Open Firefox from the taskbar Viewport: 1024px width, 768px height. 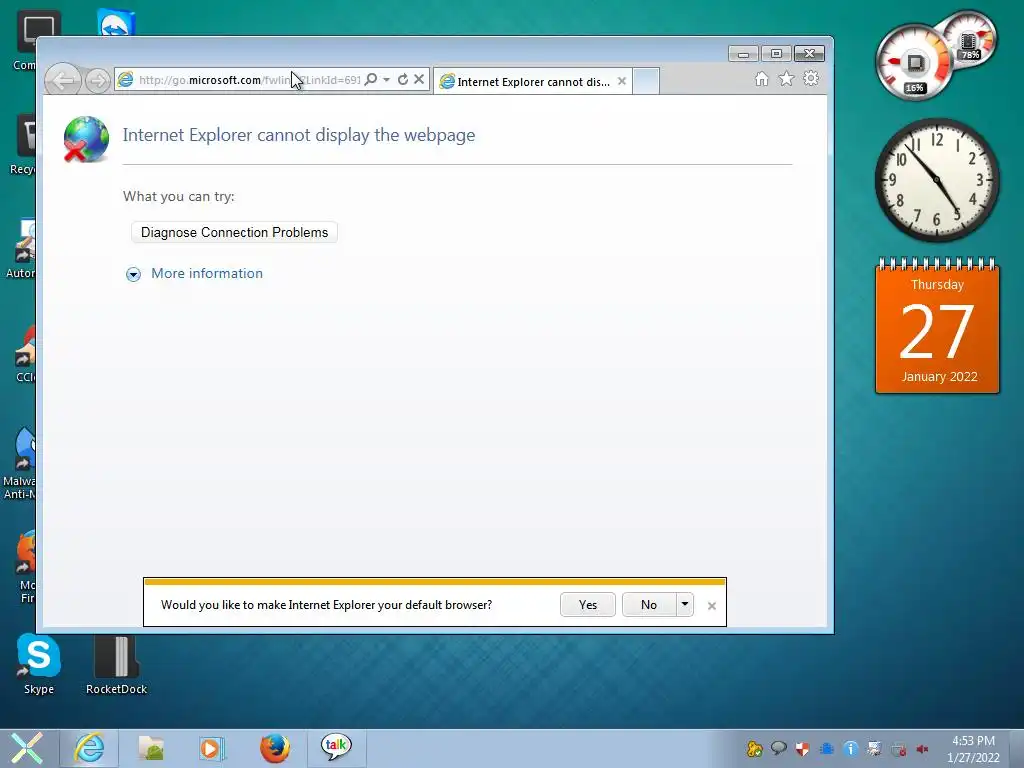click(275, 748)
